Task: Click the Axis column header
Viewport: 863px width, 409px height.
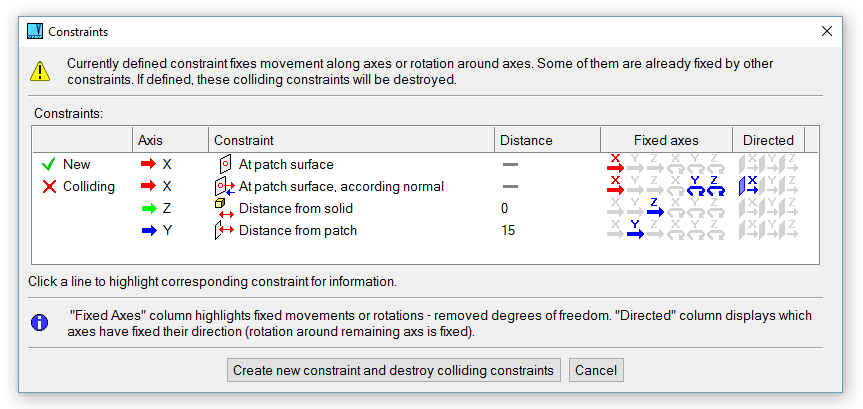Action: coord(150,140)
